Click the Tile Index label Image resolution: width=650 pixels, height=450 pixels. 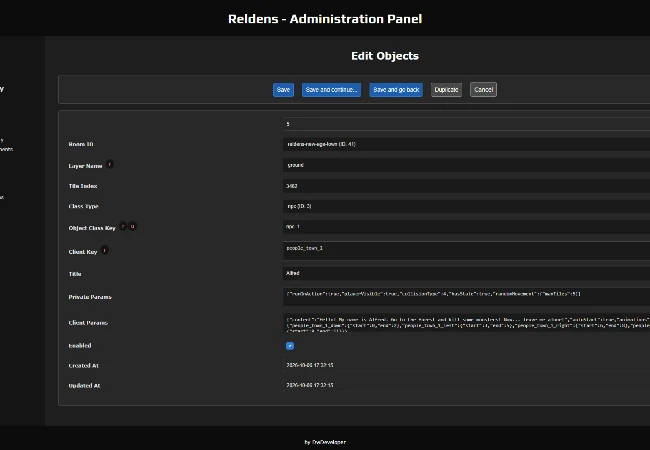(83, 186)
